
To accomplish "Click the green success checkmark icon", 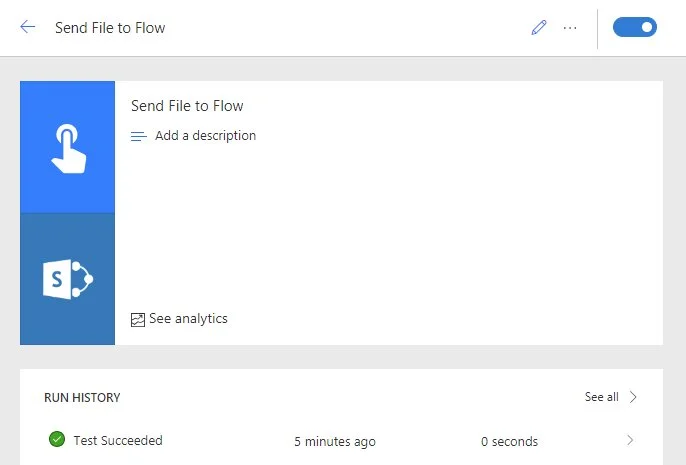I will (56, 440).
